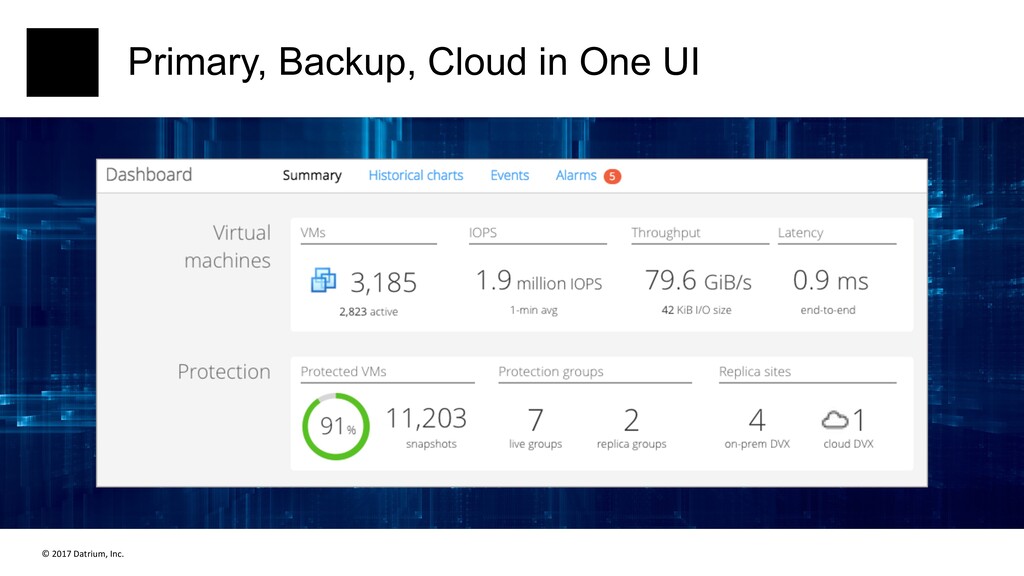This screenshot has width=1024, height=576.
Task: Open the Summary tab
Action: pyautogui.click(x=312, y=176)
